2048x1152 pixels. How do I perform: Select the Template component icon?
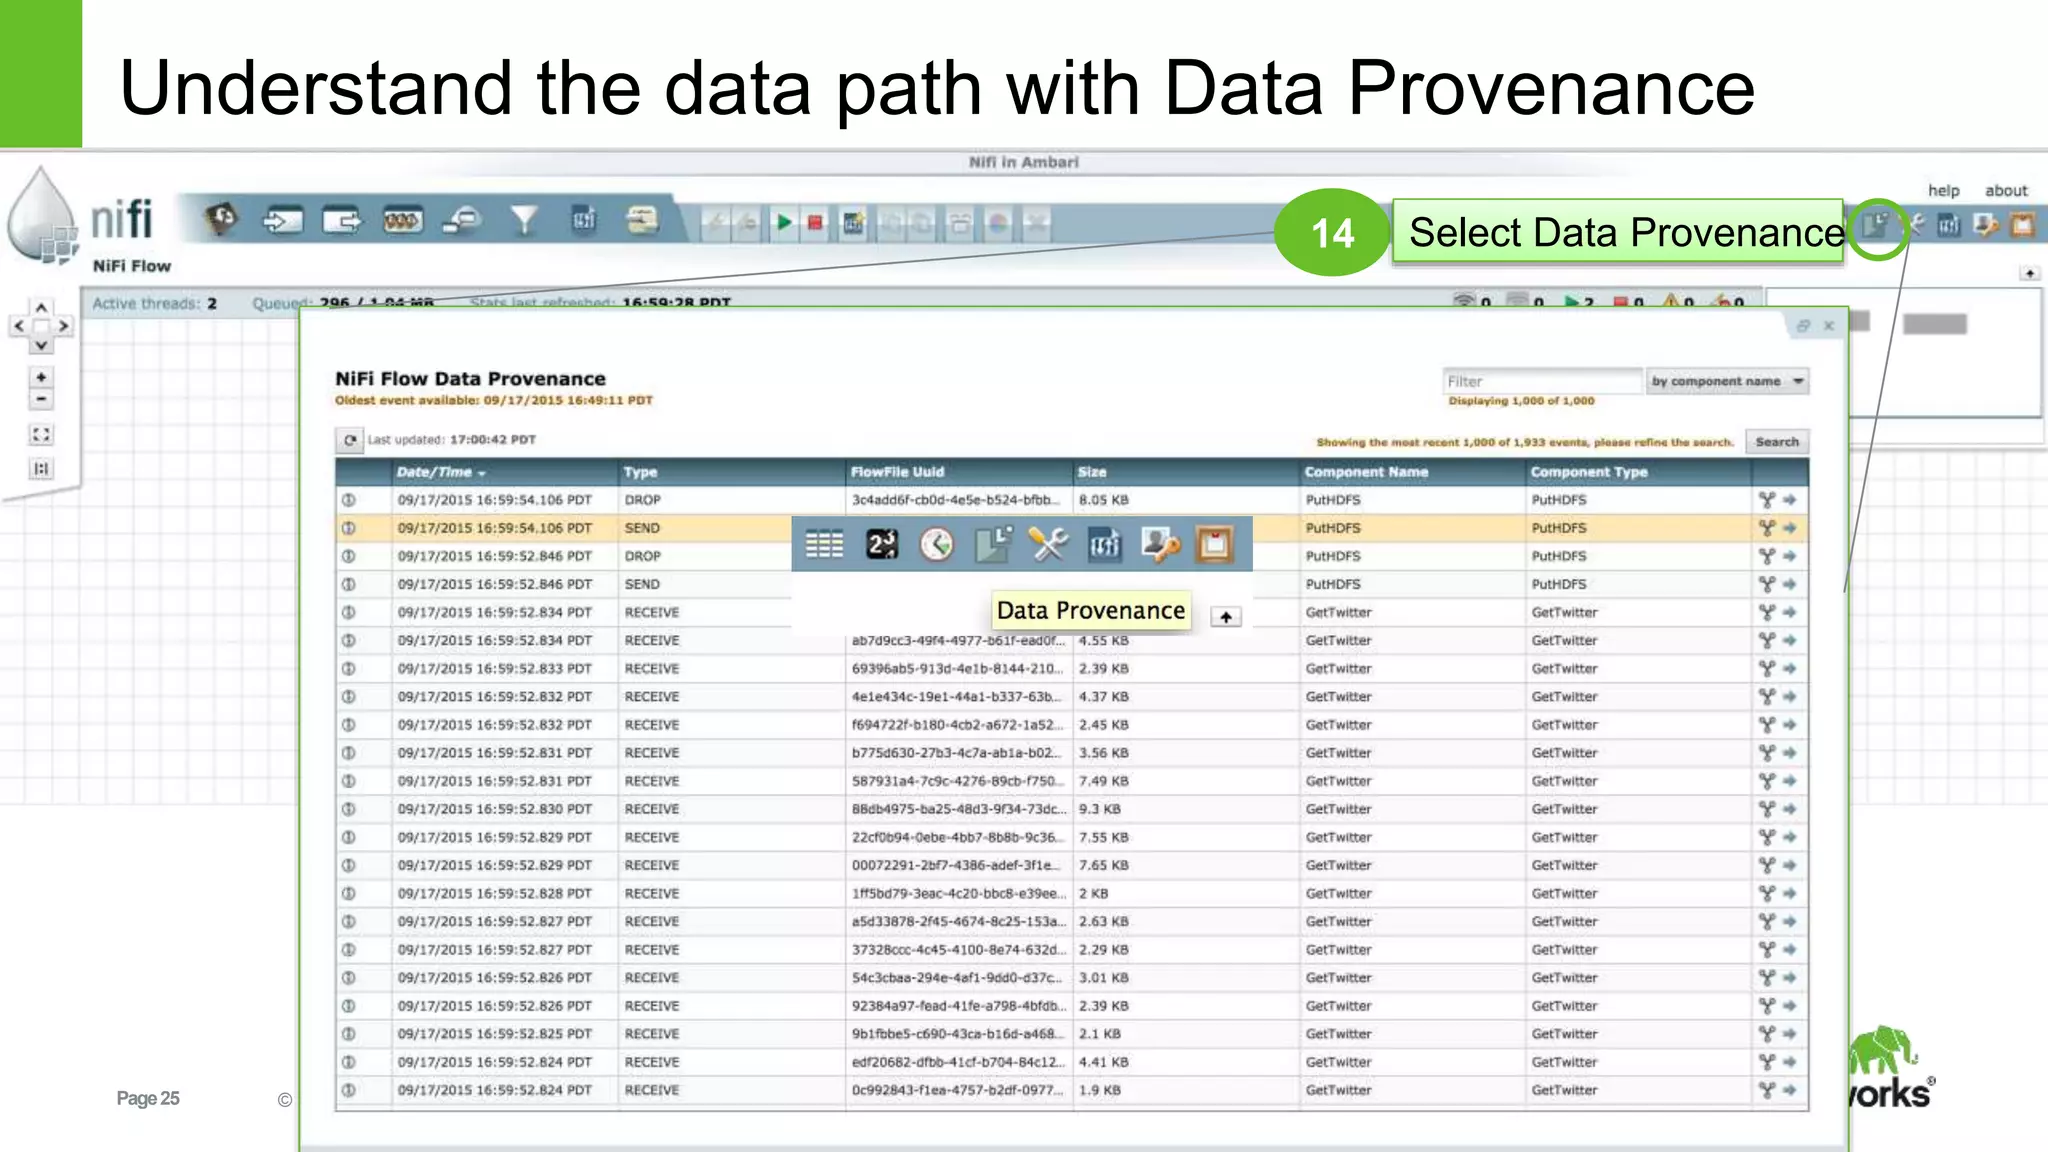pyautogui.click(x=584, y=219)
